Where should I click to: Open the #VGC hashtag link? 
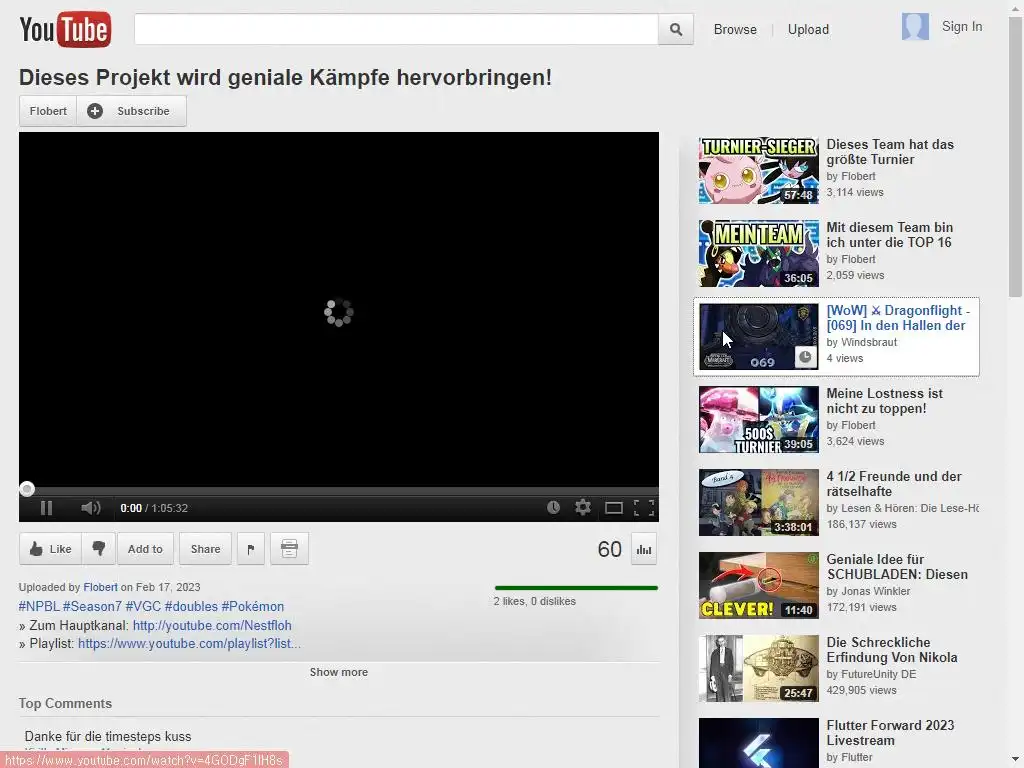pyautogui.click(x=143, y=606)
